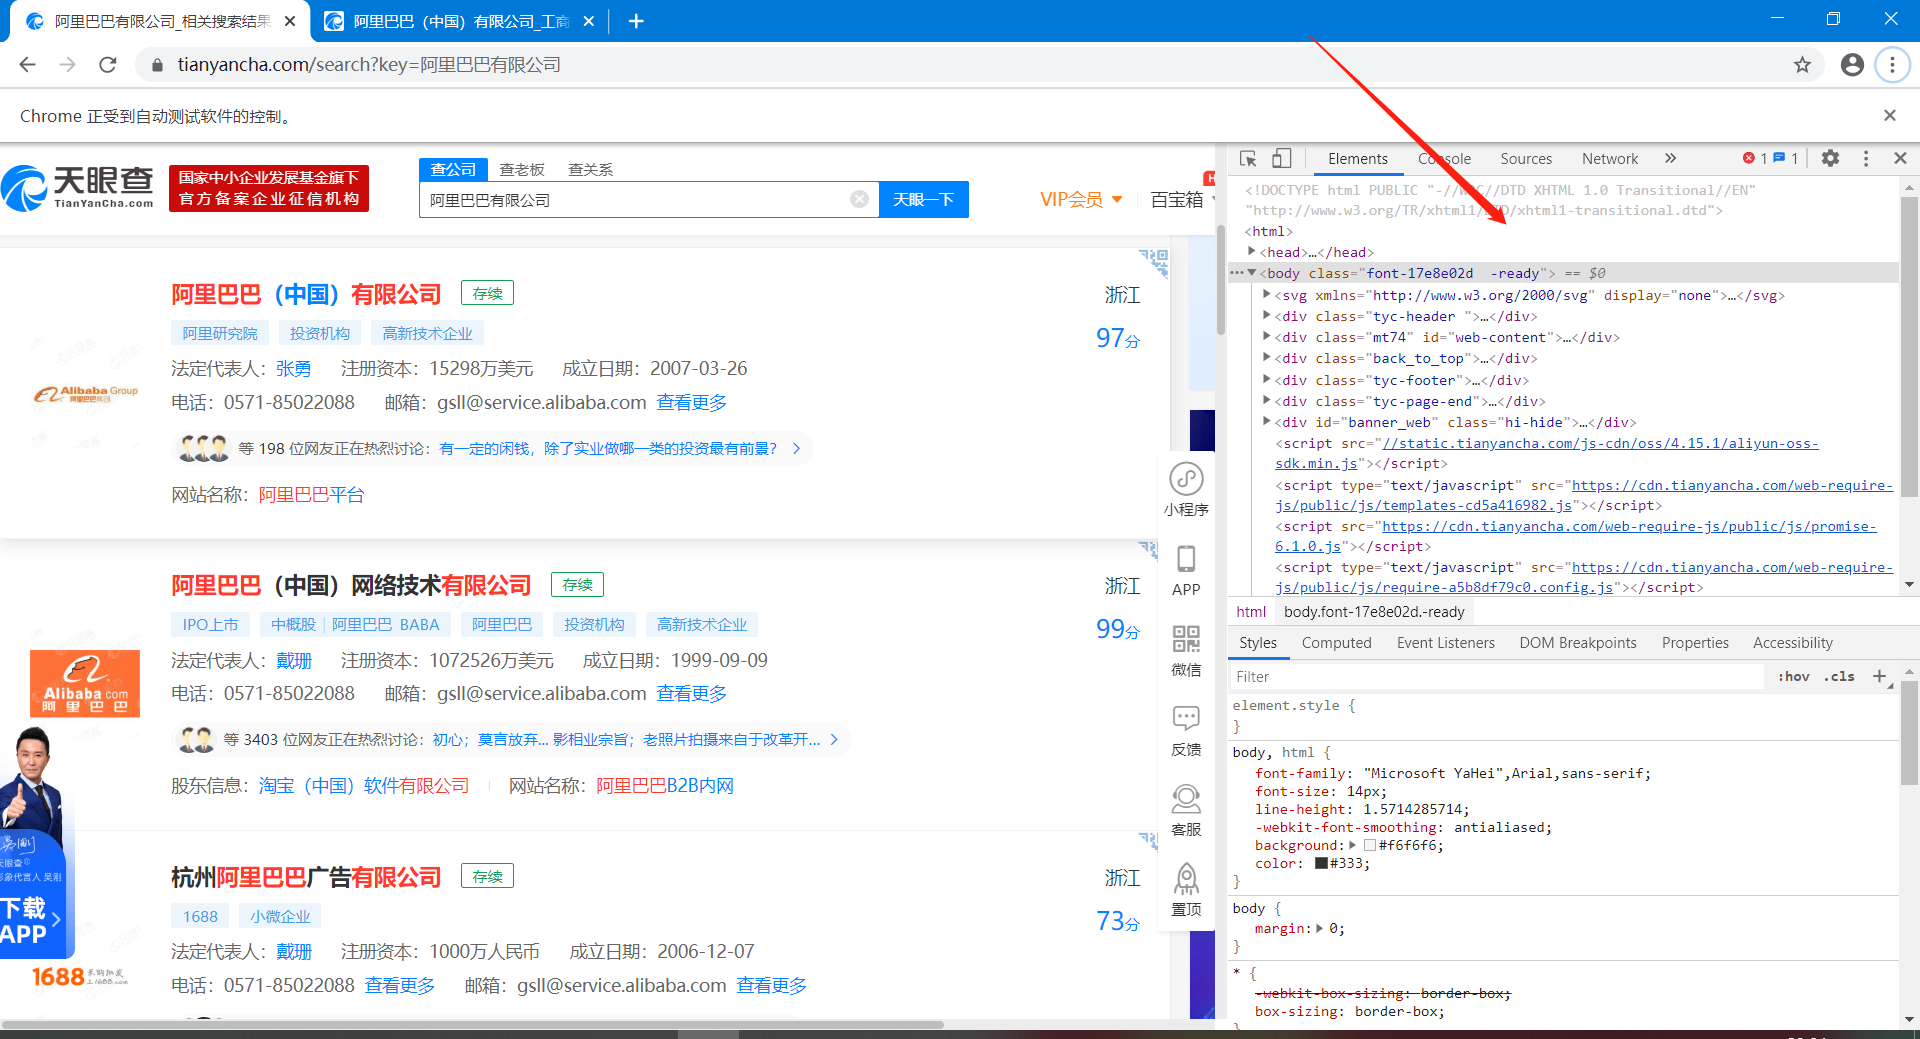The width and height of the screenshot is (1920, 1039).
Task: Select the 查关系 search tab
Action: [590, 169]
